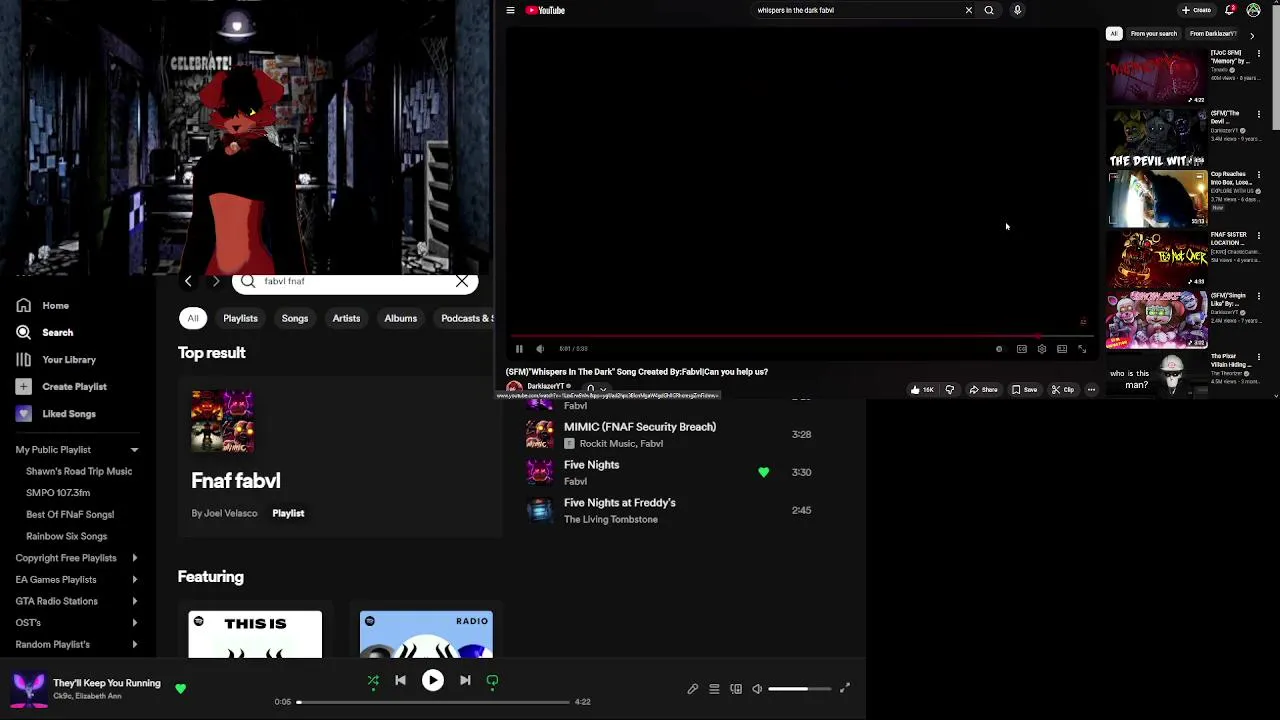Select 'From your search' chip

1153,34
